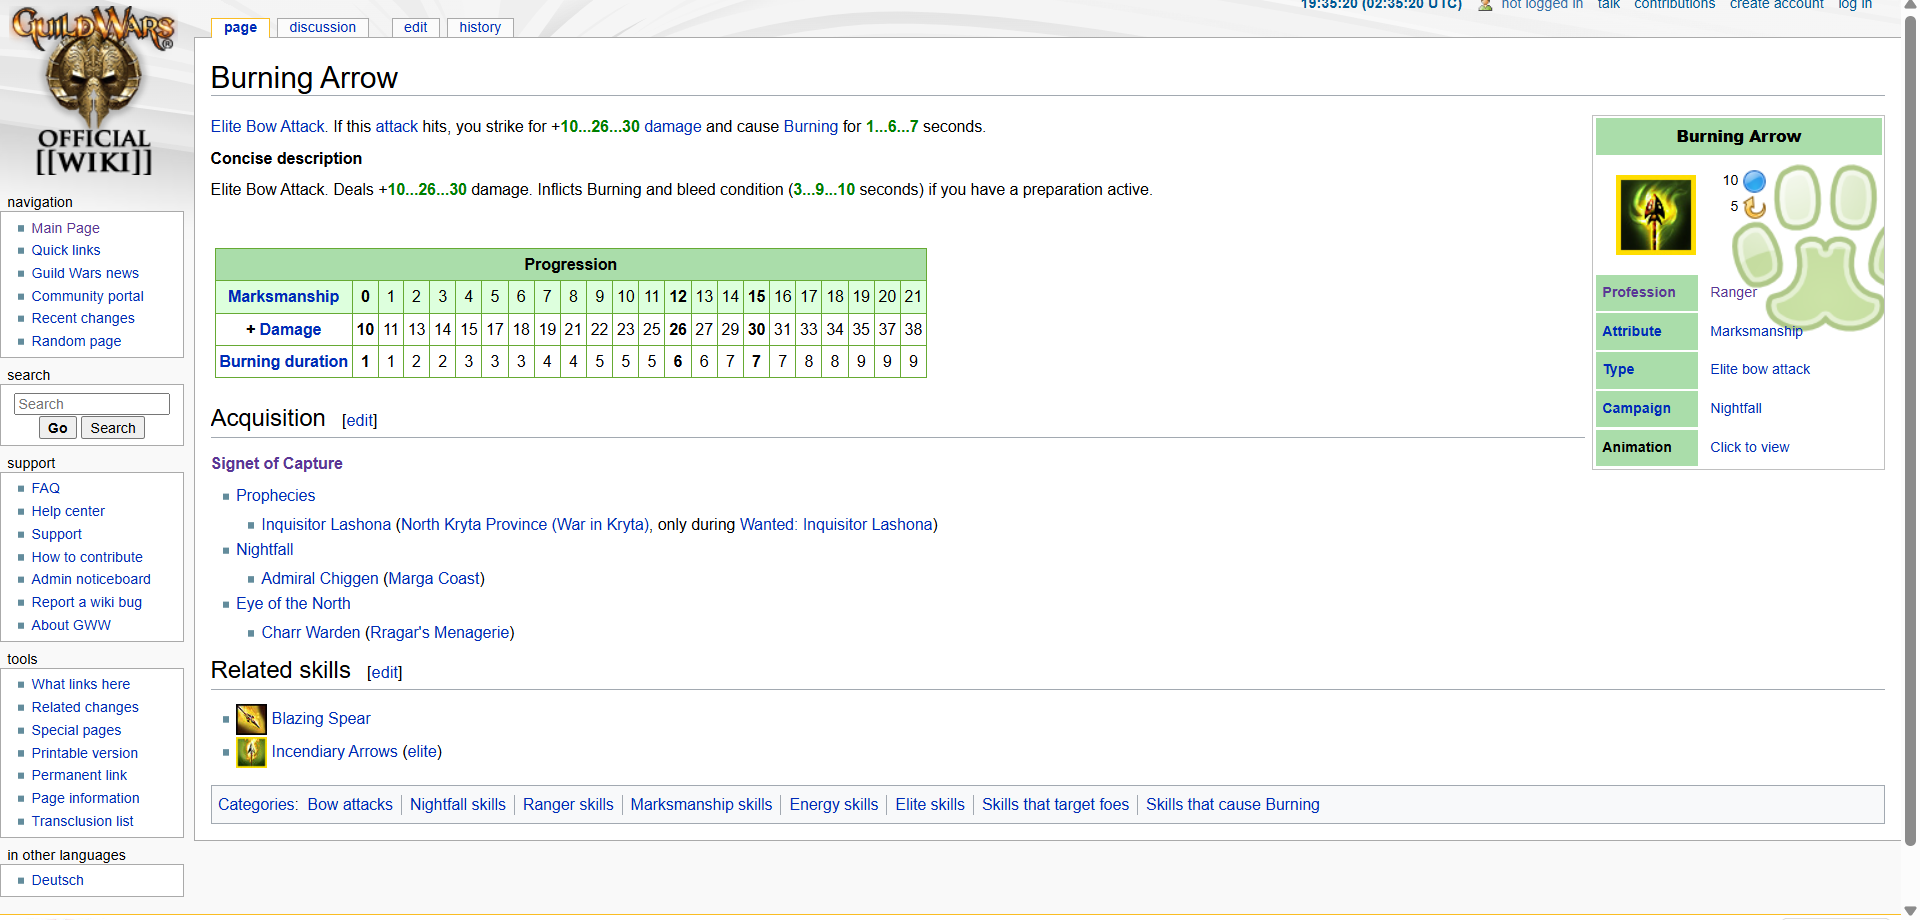
Task: Open Printable version link
Action: (85, 753)
